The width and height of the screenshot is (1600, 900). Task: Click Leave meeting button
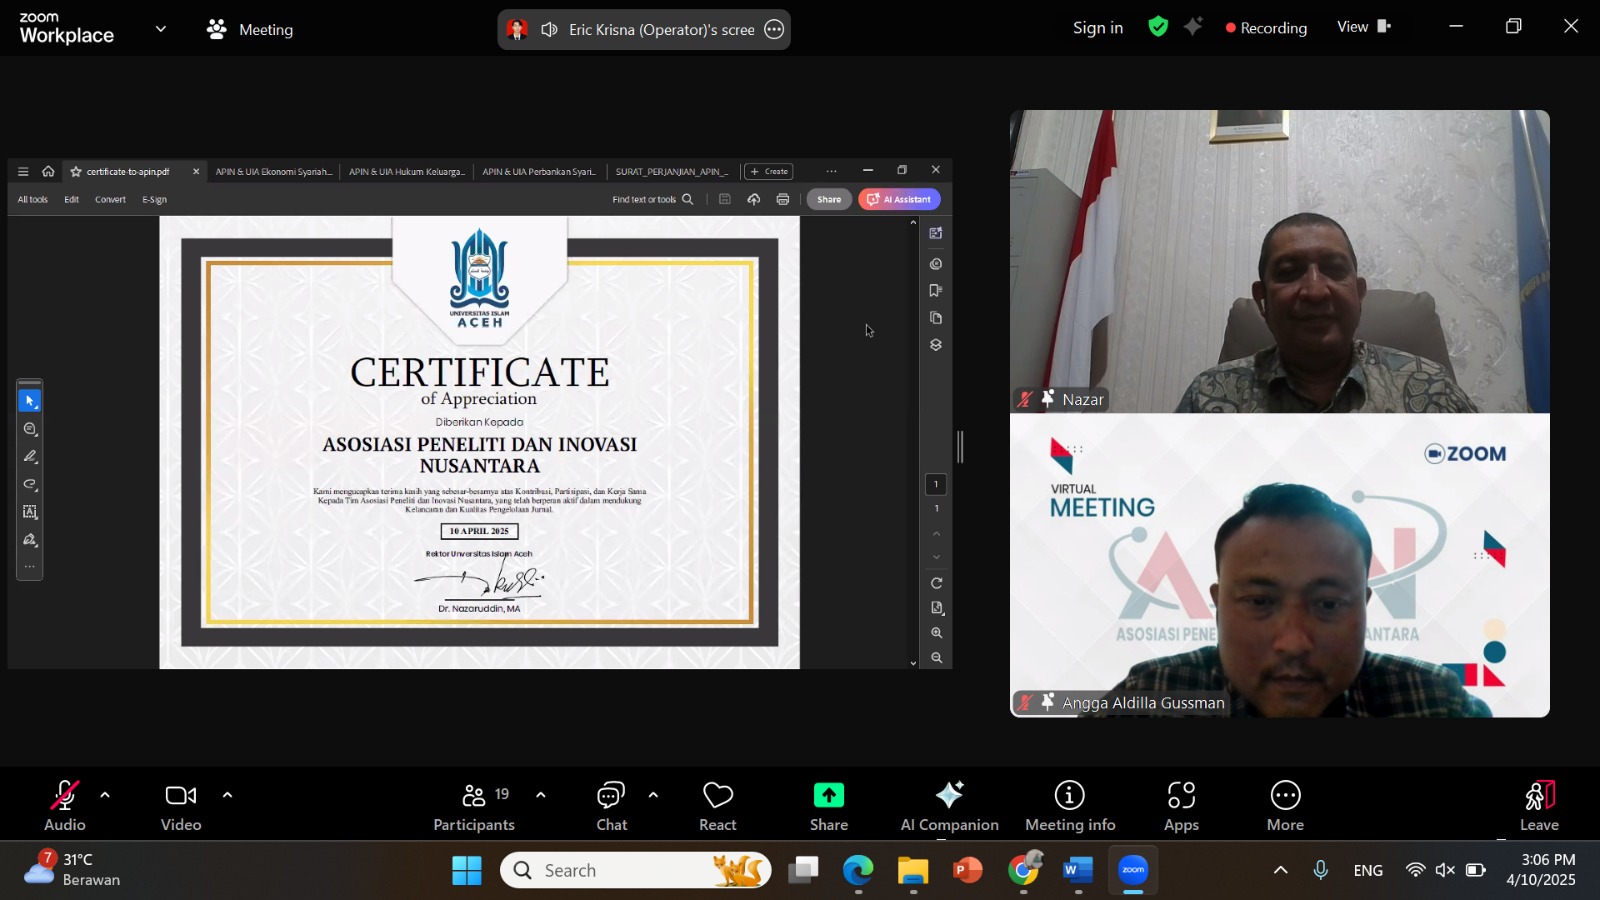coord(1539,806)
